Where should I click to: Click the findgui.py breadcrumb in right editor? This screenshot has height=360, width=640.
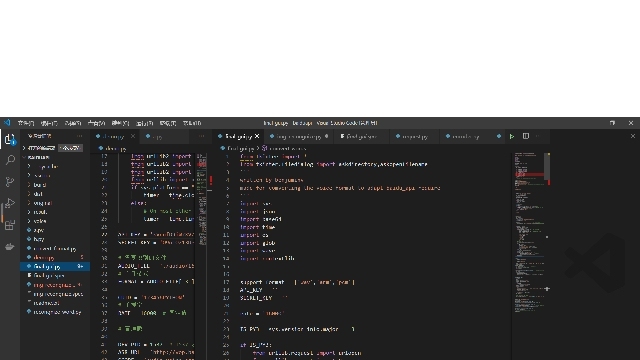click(x=240, y=149)
